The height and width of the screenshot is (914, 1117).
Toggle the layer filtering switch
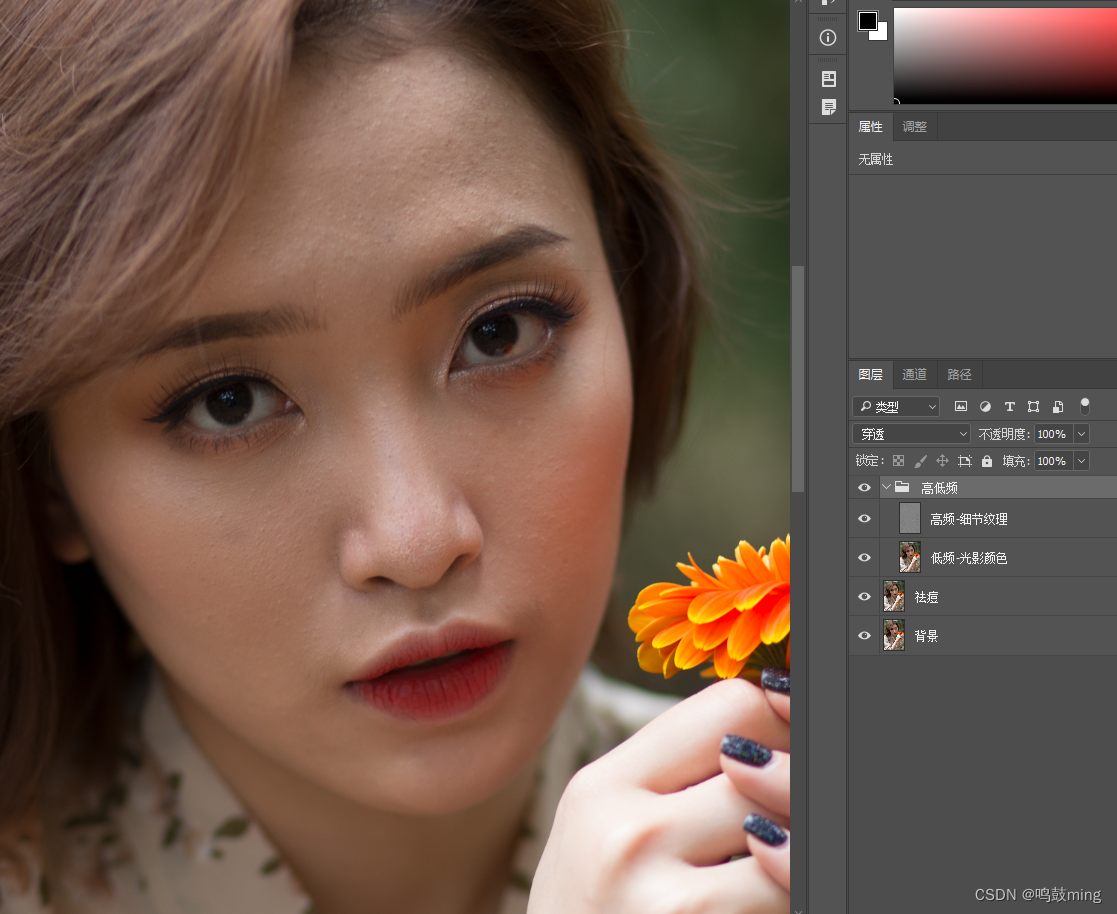click(1085, 406)
